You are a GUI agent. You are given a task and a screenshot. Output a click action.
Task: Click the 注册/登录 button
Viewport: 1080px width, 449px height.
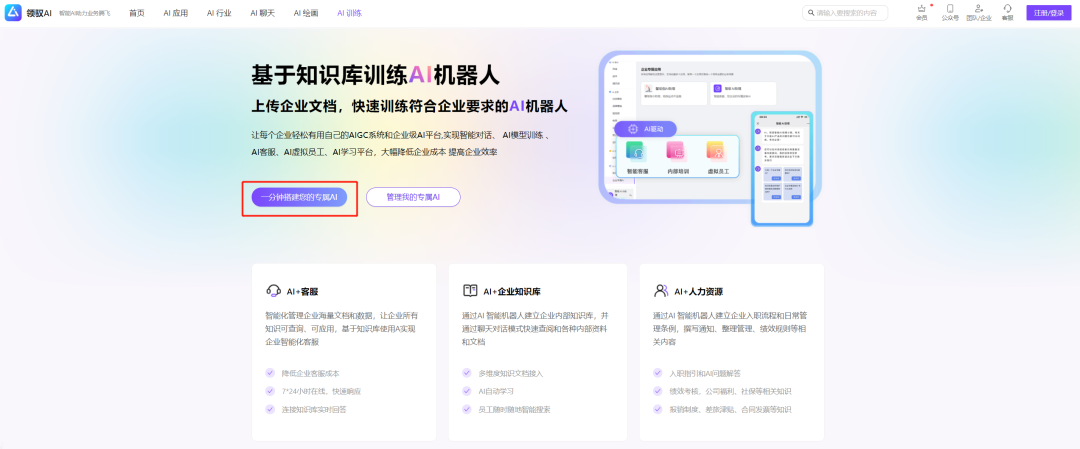tap(1049, 13)
